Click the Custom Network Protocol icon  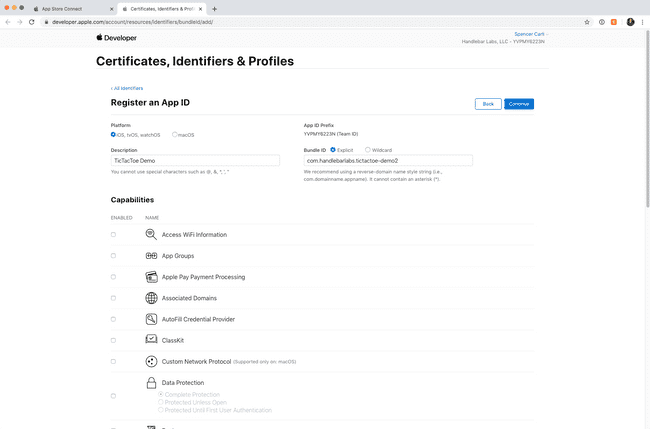(x=151, y=361)
